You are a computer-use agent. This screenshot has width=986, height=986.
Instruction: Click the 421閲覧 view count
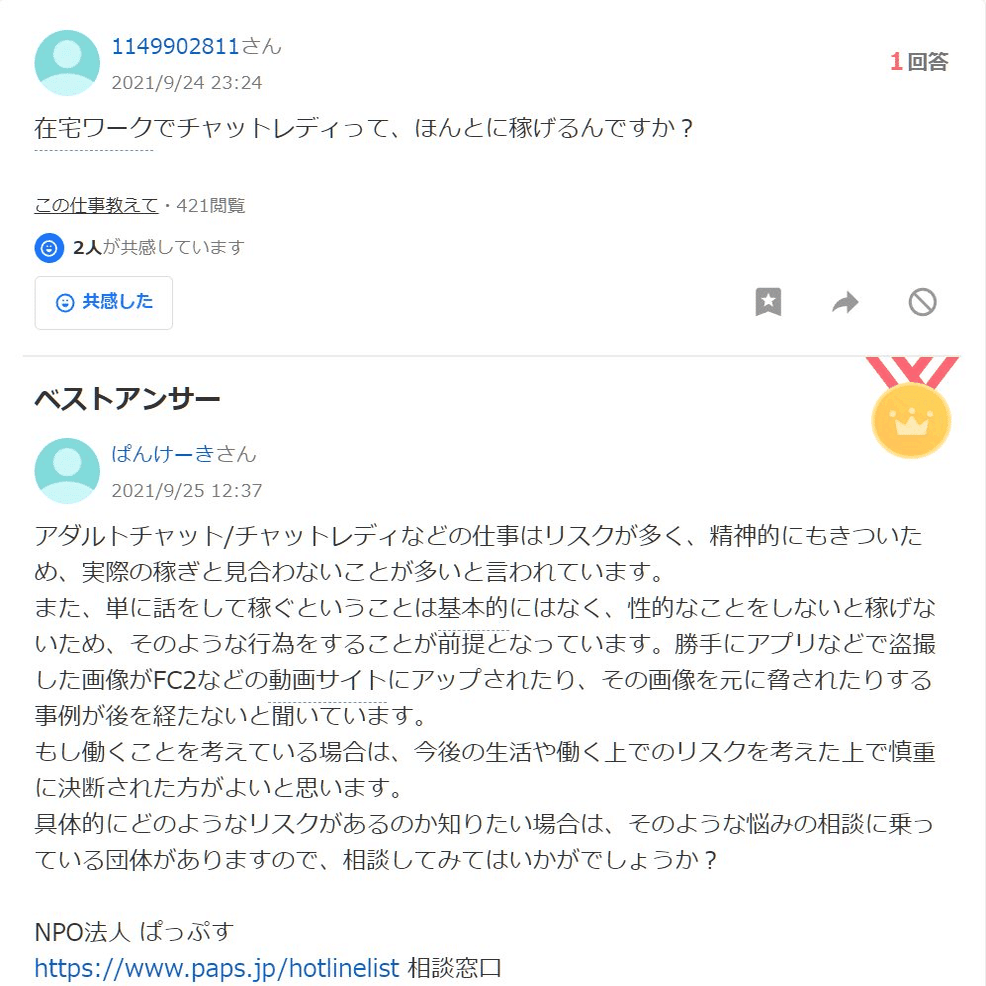pos(211,205)
